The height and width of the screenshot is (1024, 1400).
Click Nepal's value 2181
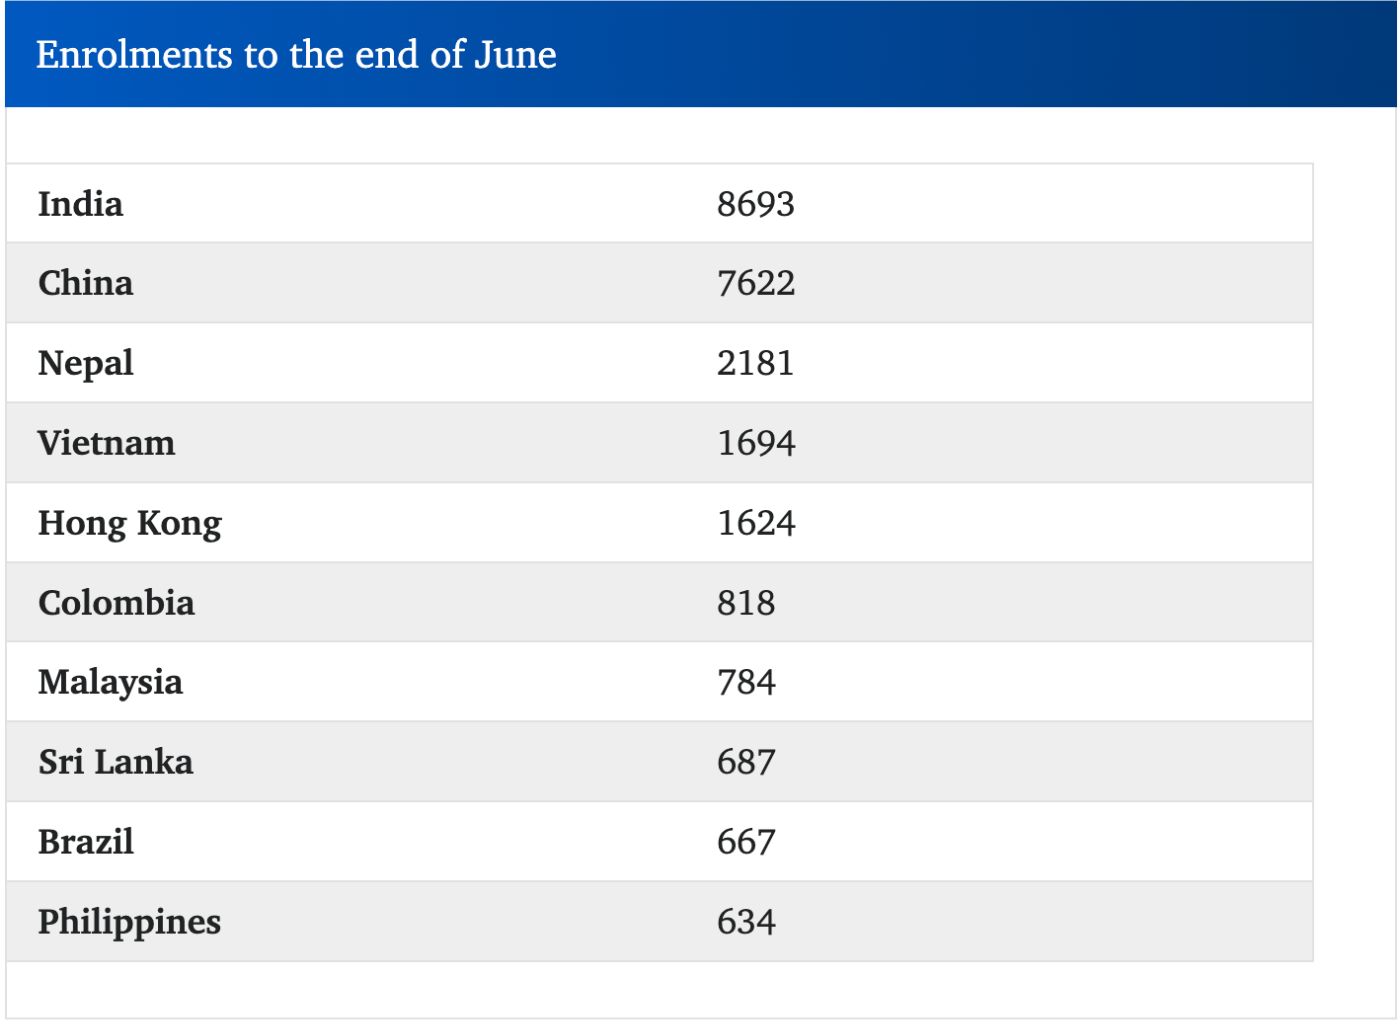[755, 363]
